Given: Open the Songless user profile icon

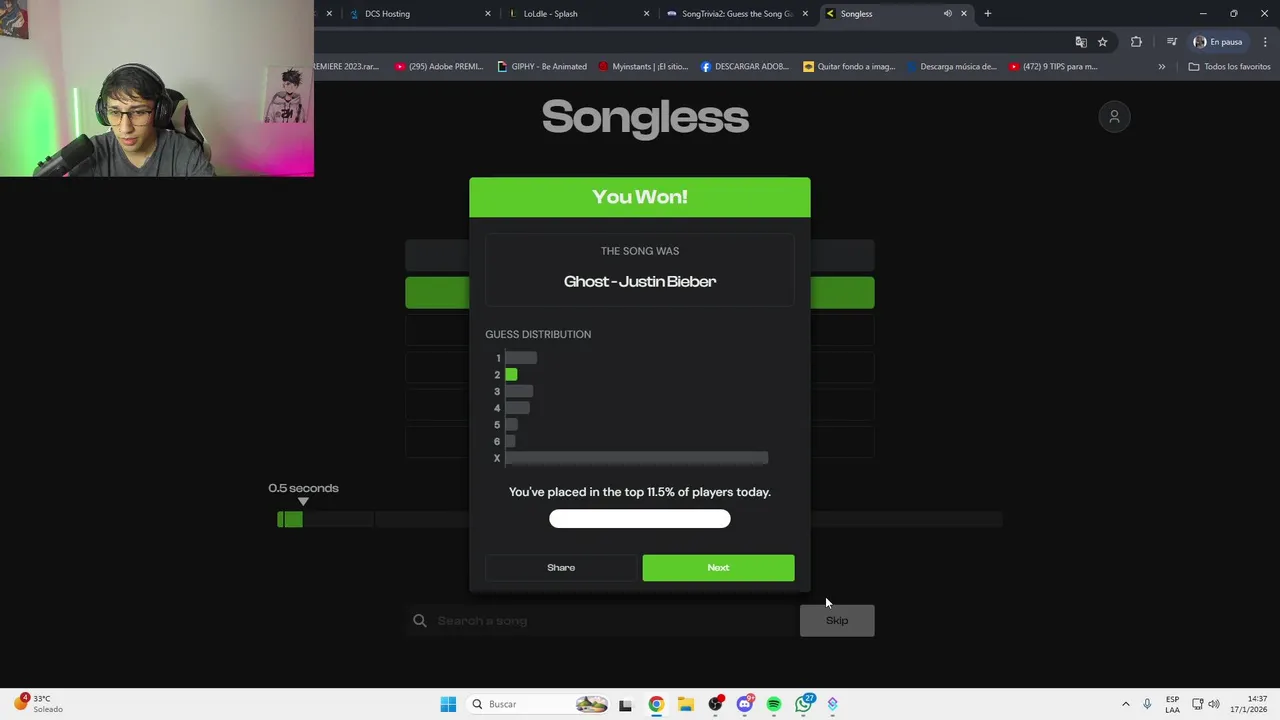Looking at the screenshot, I should tap(1114, 117).
